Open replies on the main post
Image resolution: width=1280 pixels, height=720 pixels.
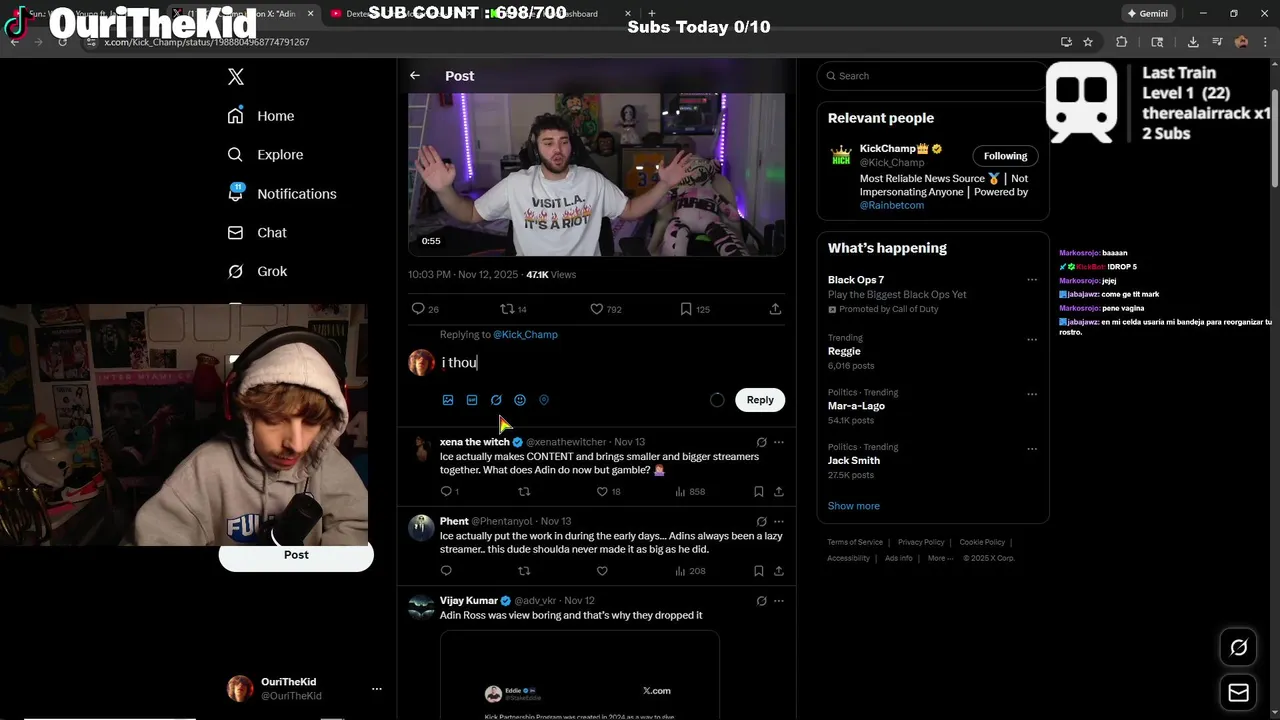point(425,309)
